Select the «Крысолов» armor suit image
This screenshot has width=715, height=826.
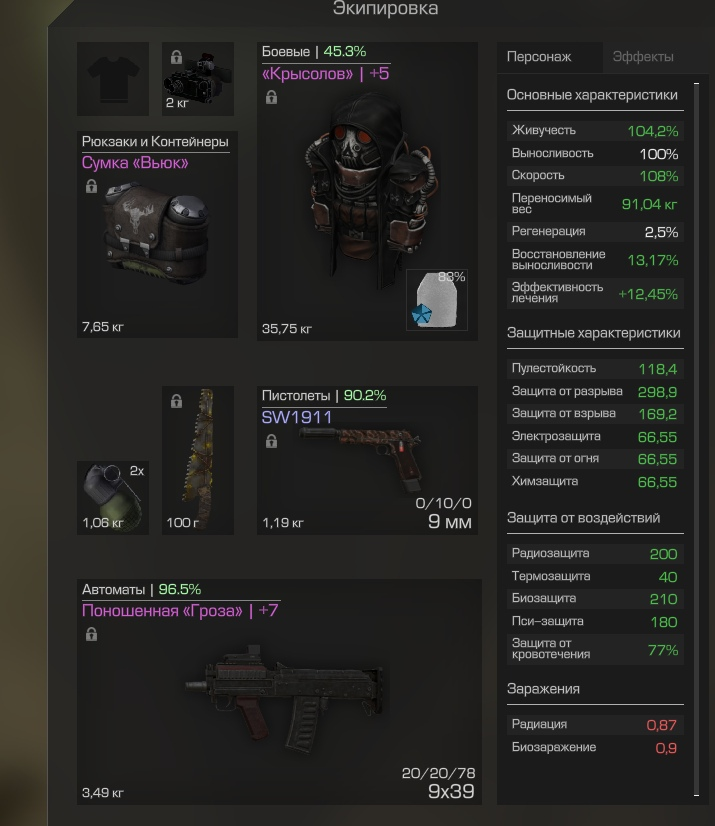coord(371,190)
